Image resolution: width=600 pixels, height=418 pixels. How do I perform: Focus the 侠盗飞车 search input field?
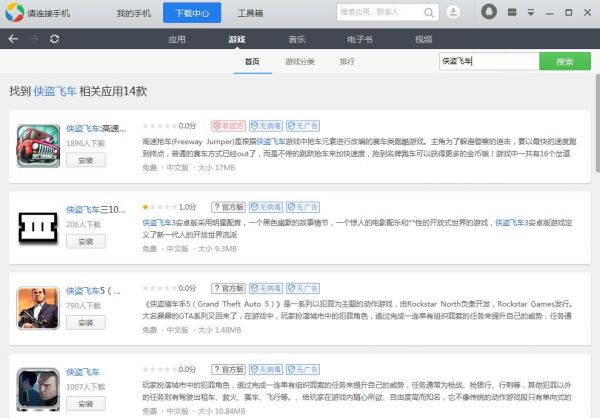pos(489,61)
